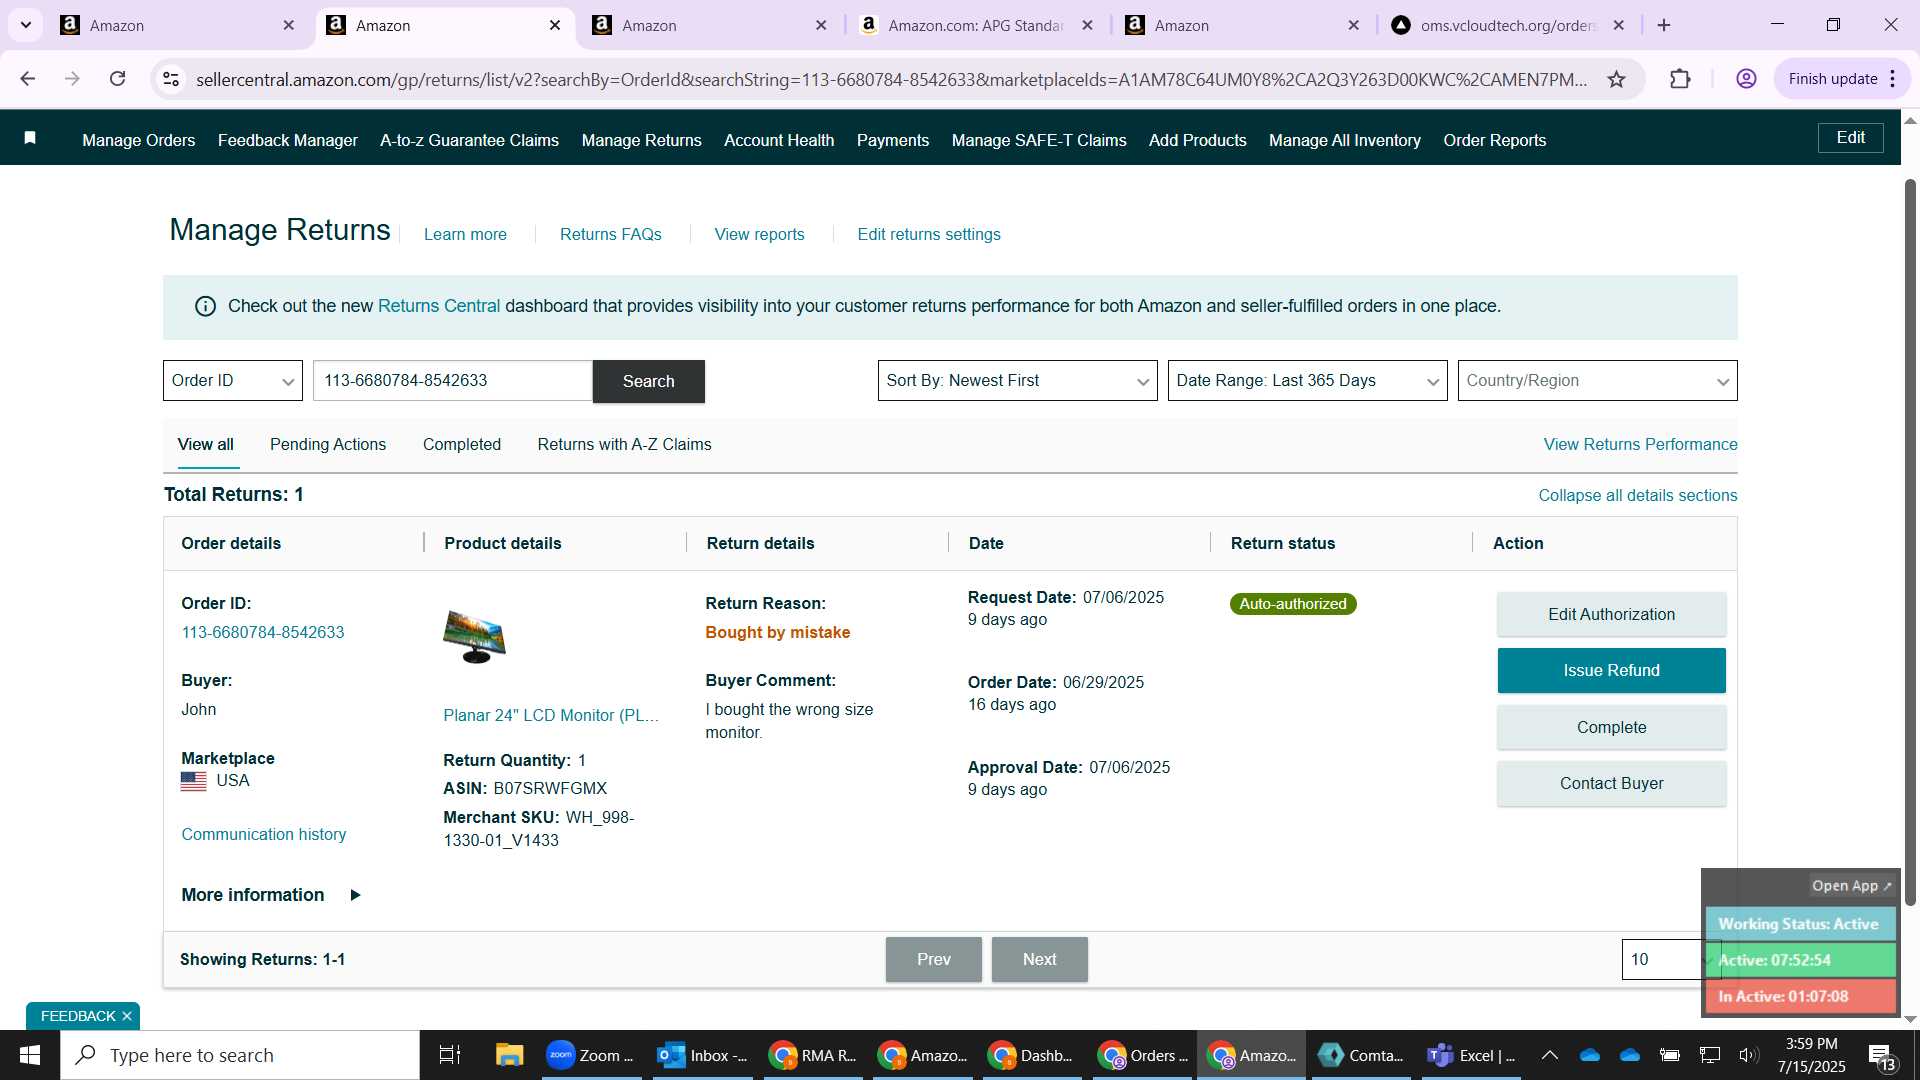Reload the page with the refresh icon

click(117, 79)
